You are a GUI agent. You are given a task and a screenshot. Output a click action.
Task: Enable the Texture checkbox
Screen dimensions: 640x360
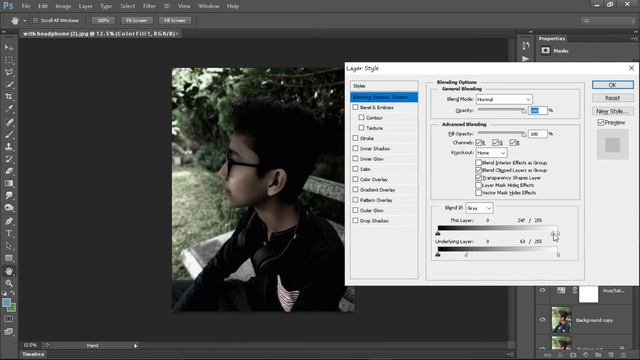click(361, 128)
